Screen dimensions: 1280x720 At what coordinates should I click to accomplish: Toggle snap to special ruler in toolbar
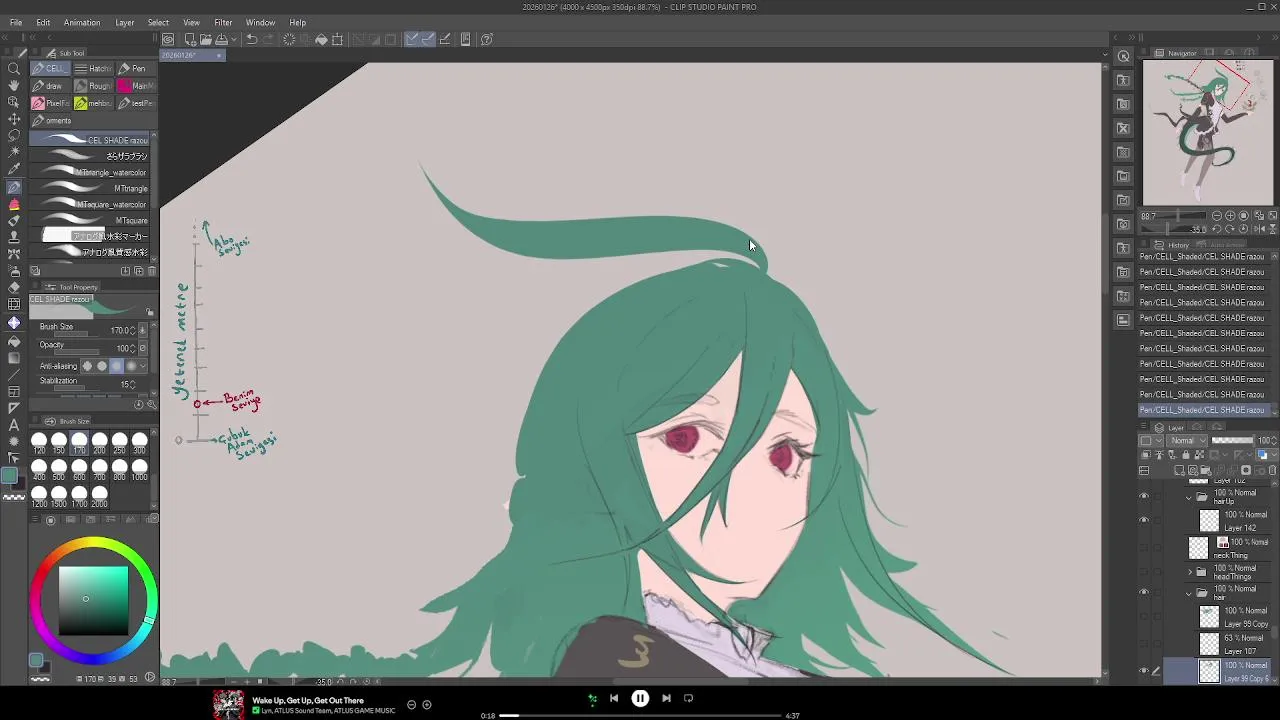tap(428, 40)
